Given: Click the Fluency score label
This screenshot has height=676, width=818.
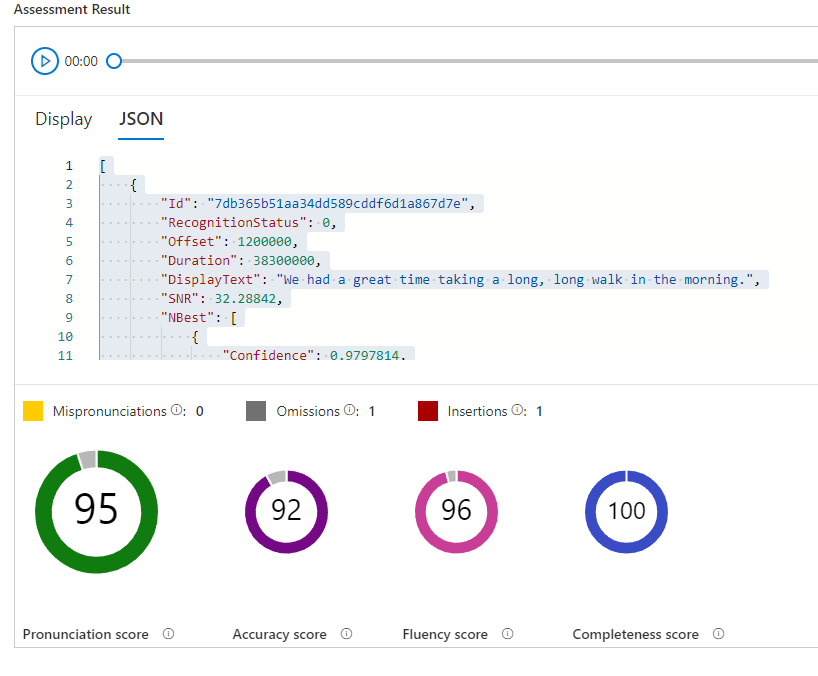Looking at the screenshot, I should point(445,634).
